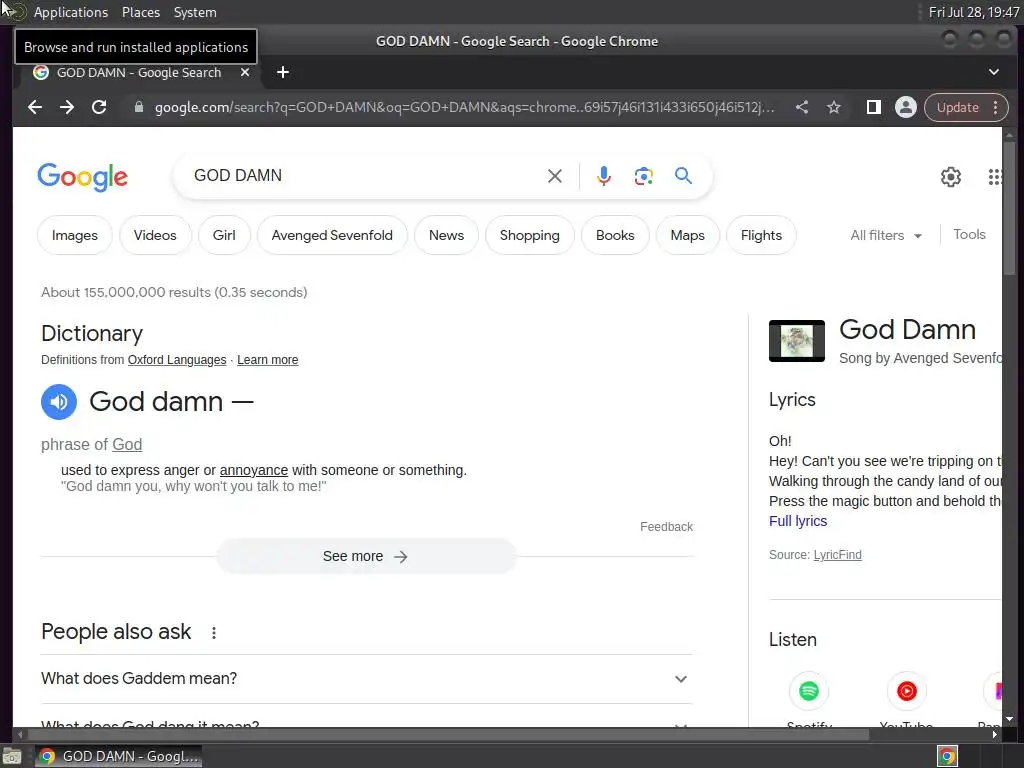This screenshot has height=768, width=1024.
Task: Select the Avenged Sevenfold chip
Action: point(332,235)
